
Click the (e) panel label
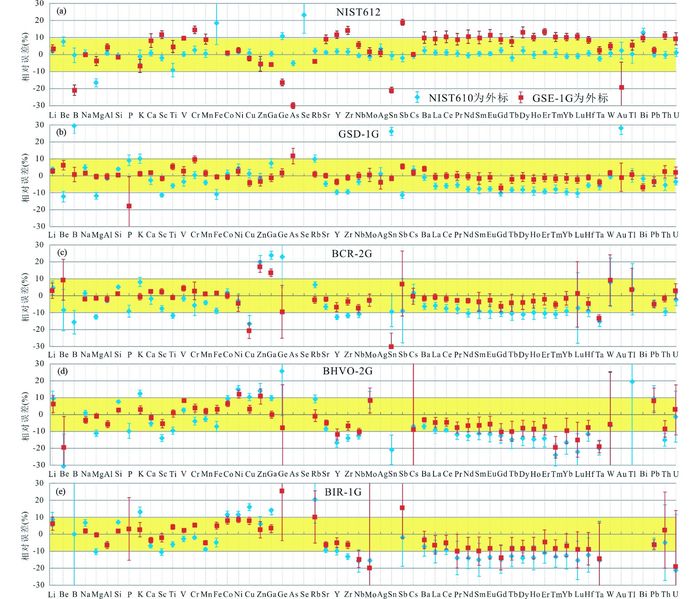coord(63,491)
